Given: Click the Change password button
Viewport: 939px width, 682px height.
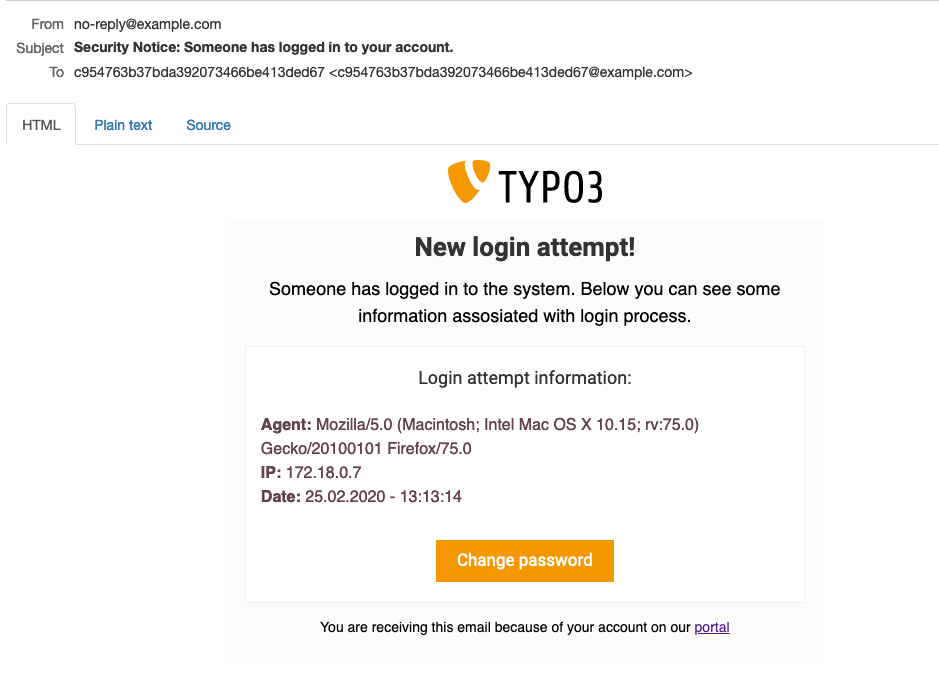Looking at the screenshot, I should tap(525, 560).
